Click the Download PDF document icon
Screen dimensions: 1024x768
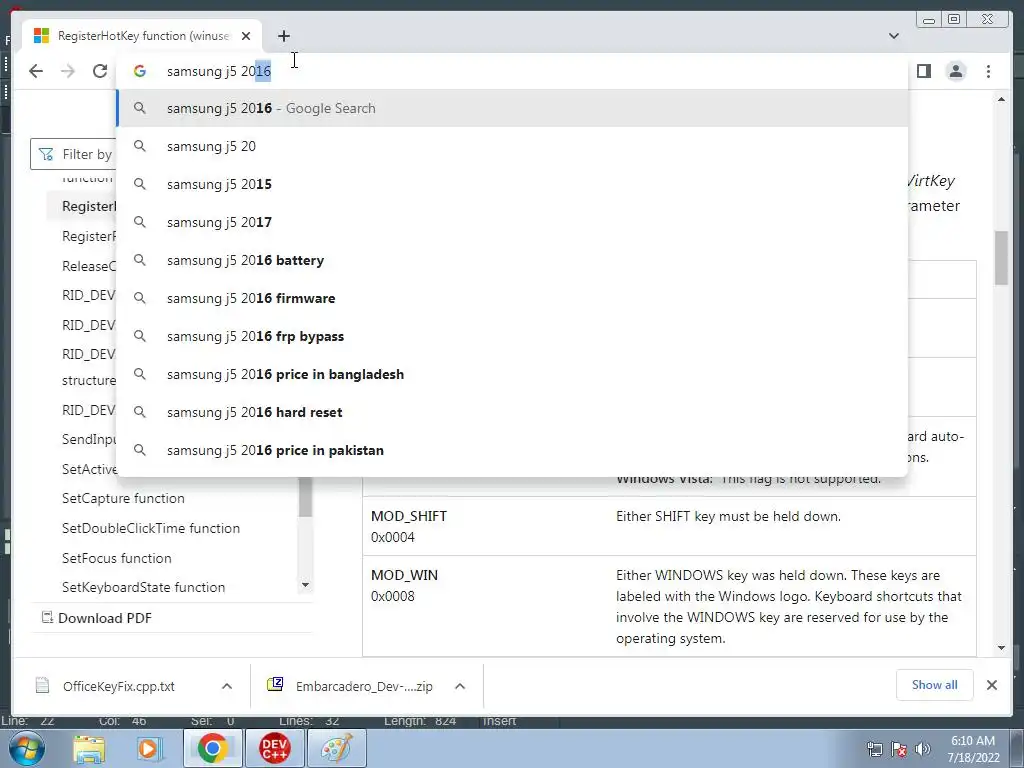(47, 617)
